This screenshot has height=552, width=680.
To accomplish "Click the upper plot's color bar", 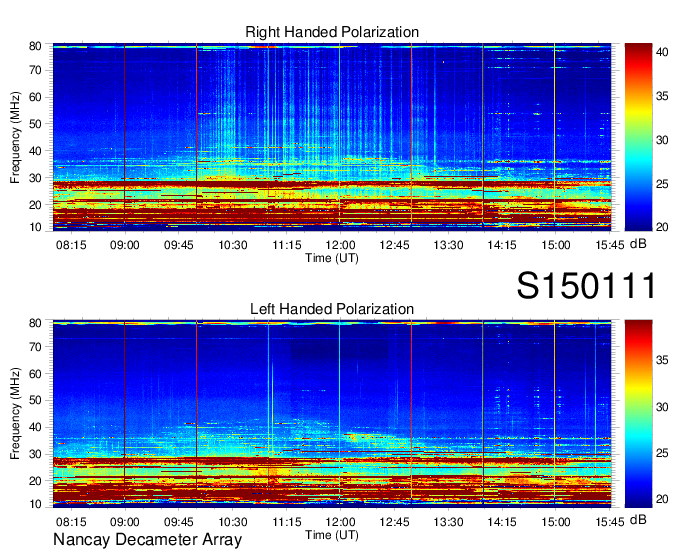I will 638,137.
